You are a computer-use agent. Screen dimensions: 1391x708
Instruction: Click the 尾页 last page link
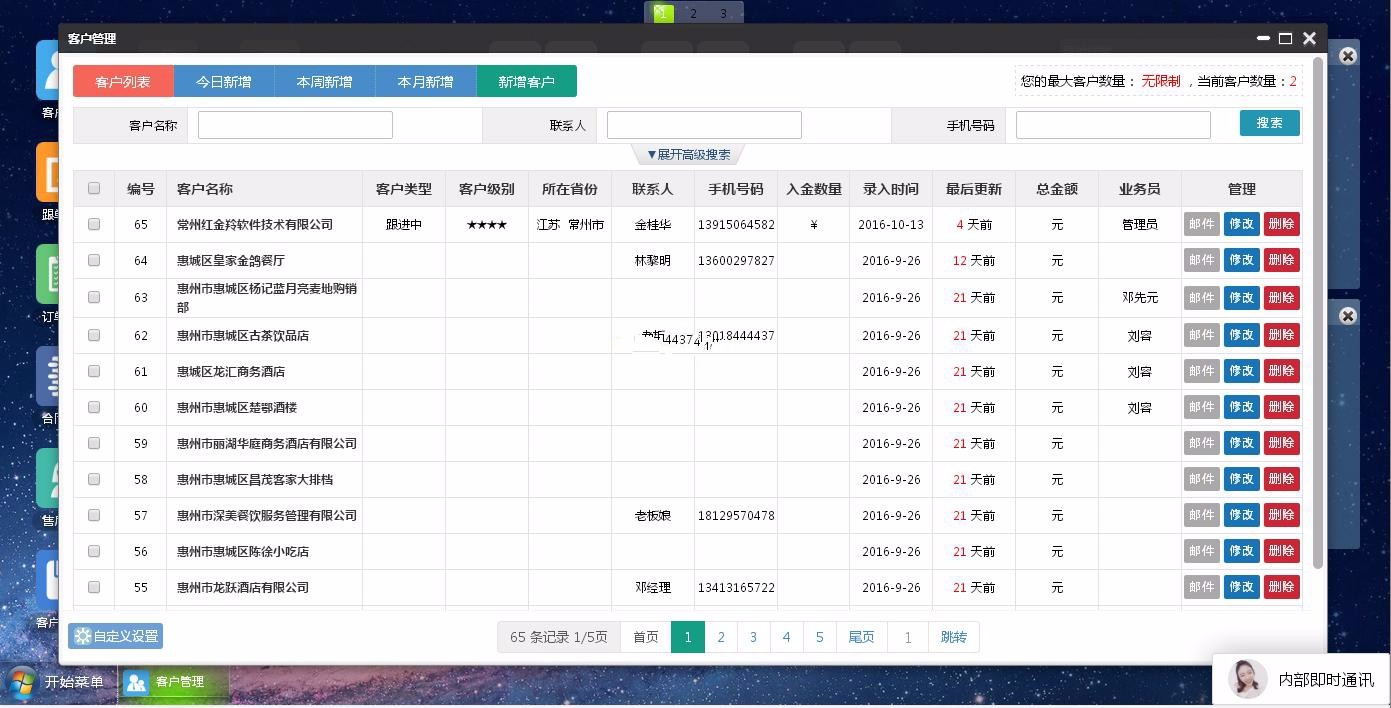(x=862, y=637)
